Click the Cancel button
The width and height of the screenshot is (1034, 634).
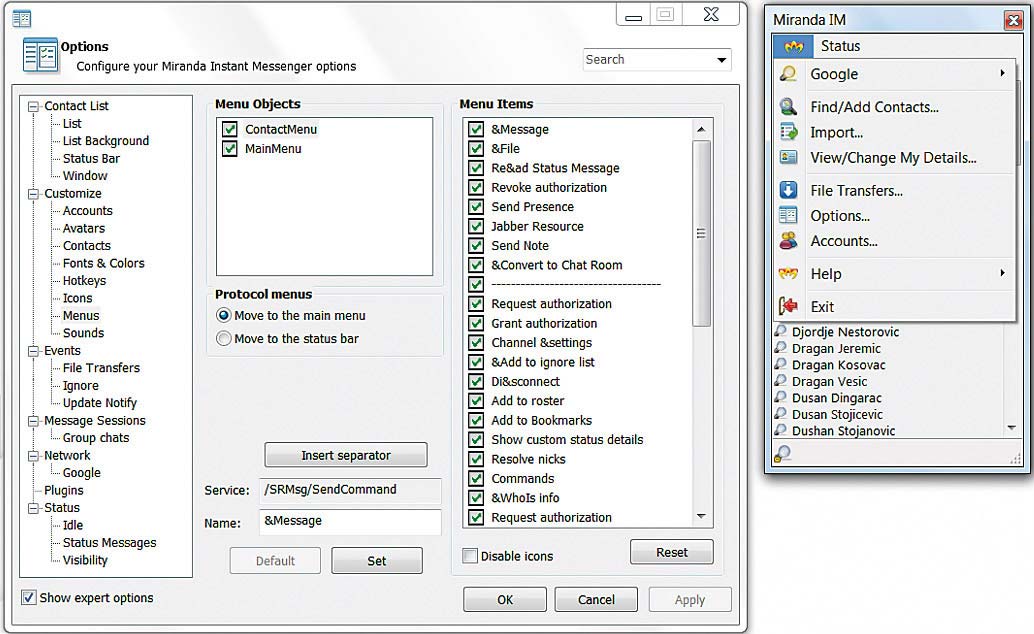(596, 599)
